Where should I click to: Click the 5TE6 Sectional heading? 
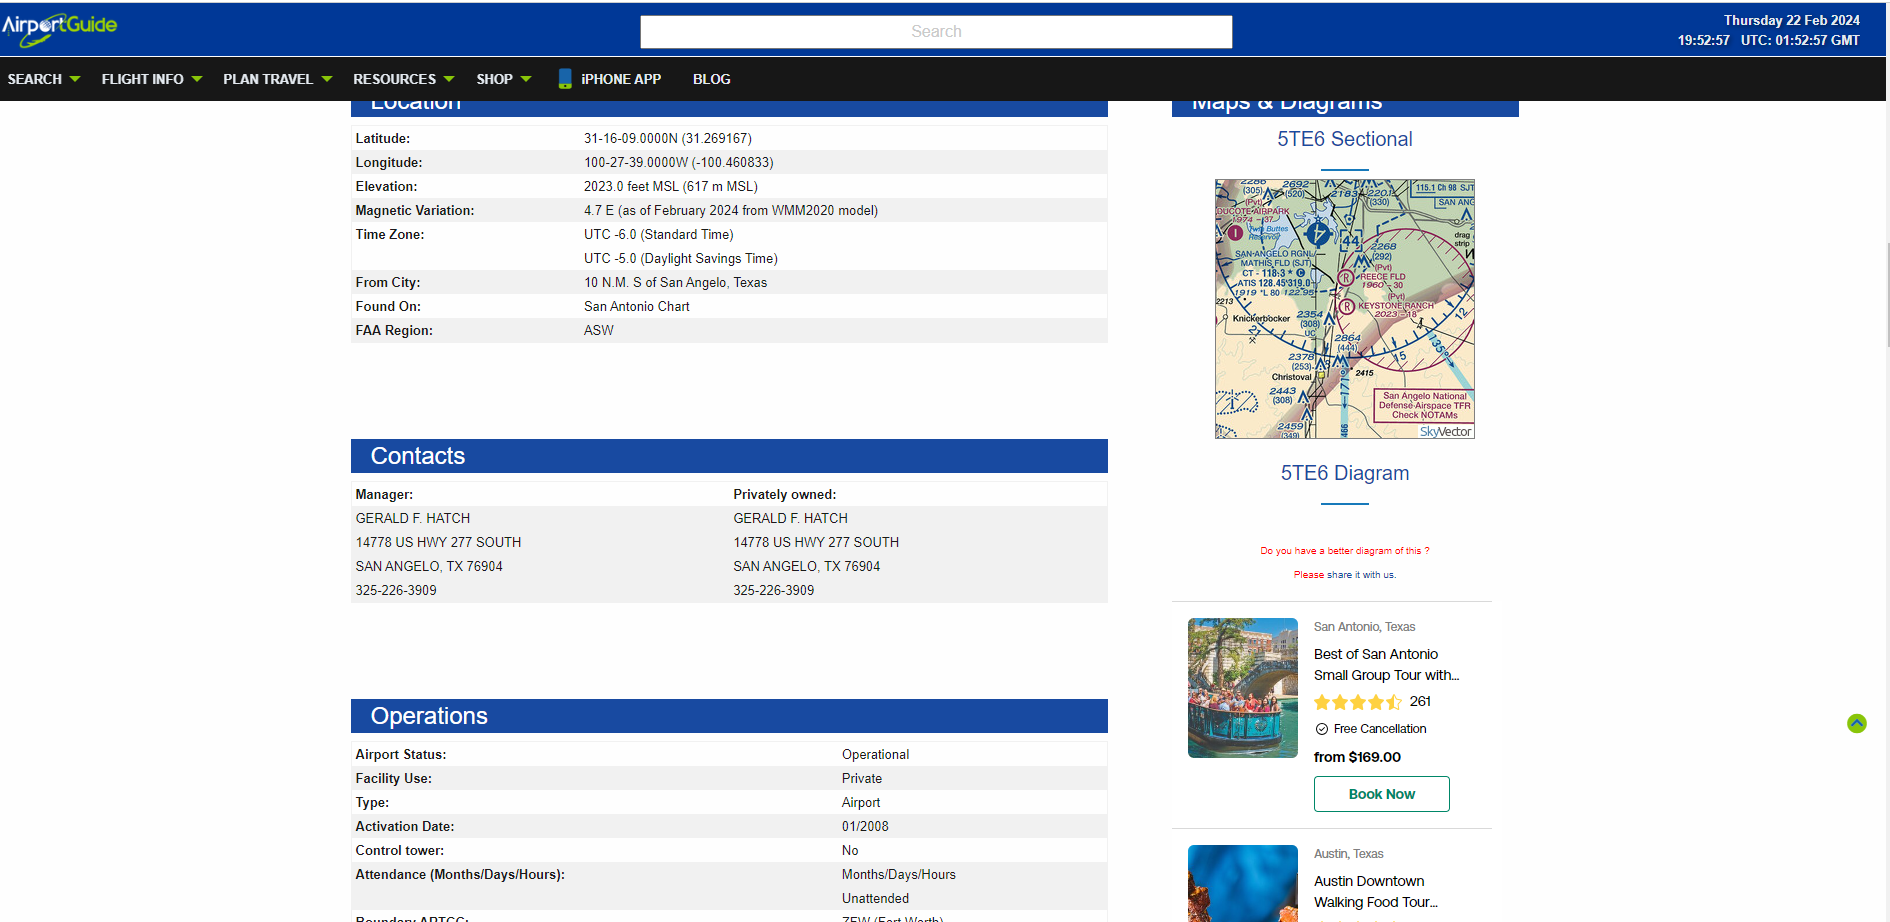pyautogui.click(x=1345, y=139)
